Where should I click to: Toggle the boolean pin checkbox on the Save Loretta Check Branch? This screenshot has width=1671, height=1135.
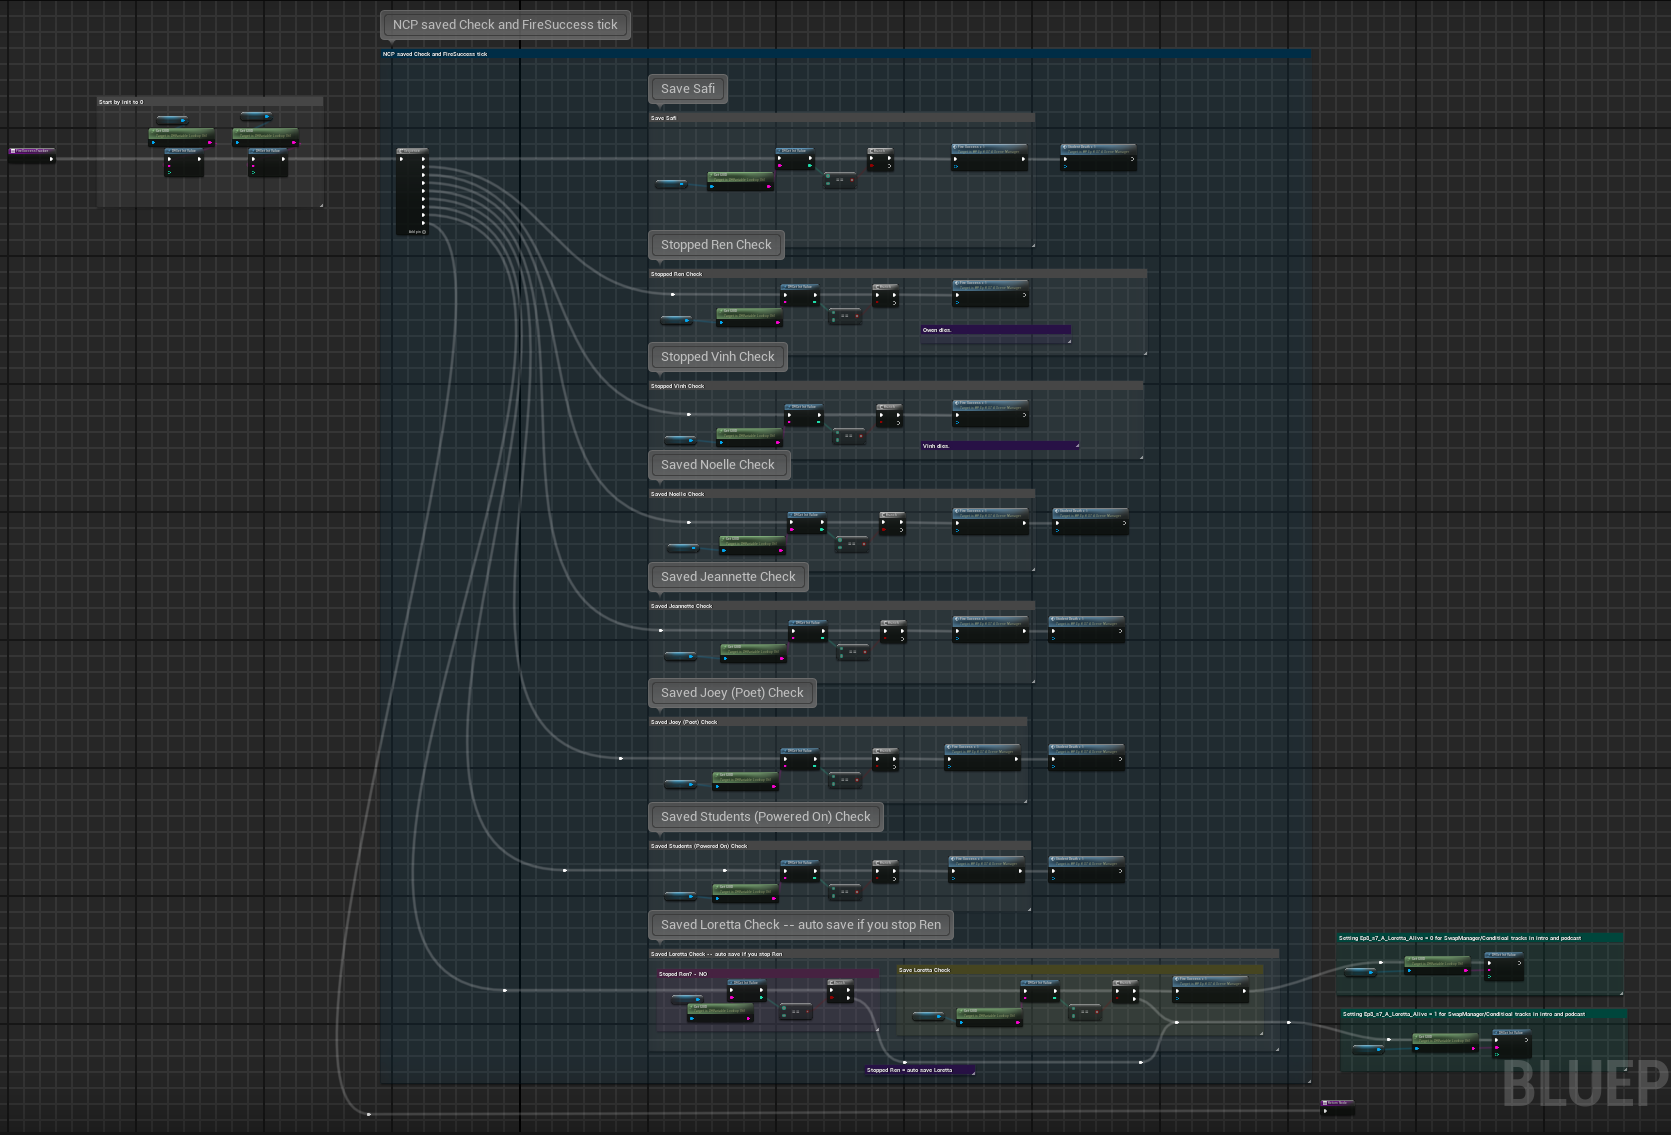[1117, 998]
